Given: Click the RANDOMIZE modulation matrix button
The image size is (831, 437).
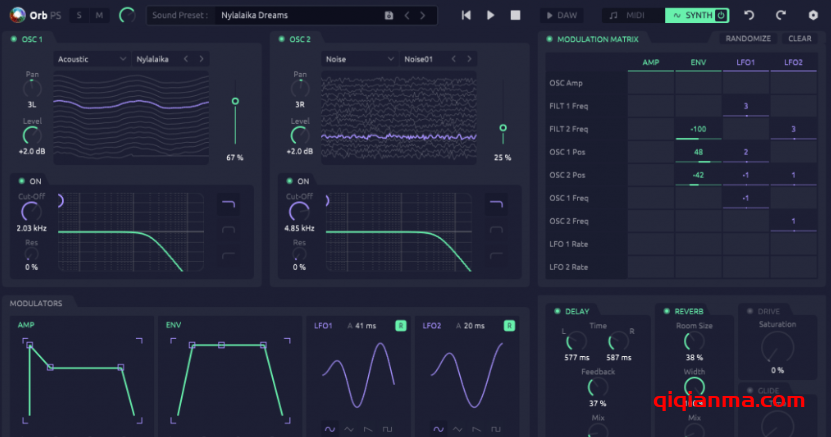Looking at the screenshot, I should [748, 38].
